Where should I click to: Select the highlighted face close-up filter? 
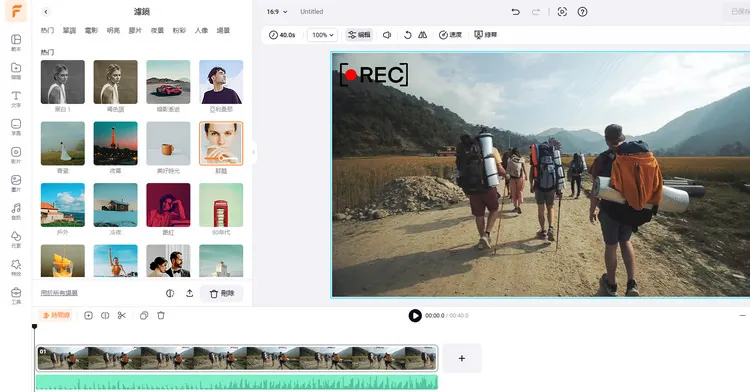click(221, 143)
